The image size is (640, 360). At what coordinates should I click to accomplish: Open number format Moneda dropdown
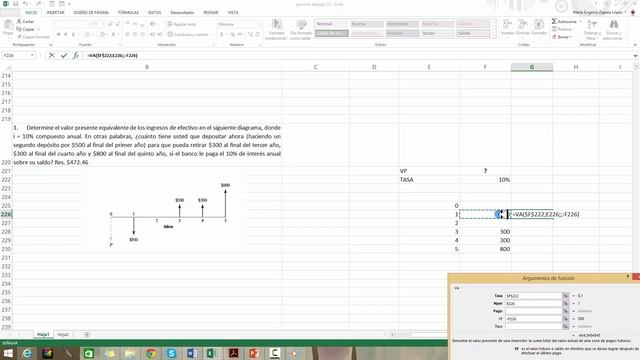(258, 24)
